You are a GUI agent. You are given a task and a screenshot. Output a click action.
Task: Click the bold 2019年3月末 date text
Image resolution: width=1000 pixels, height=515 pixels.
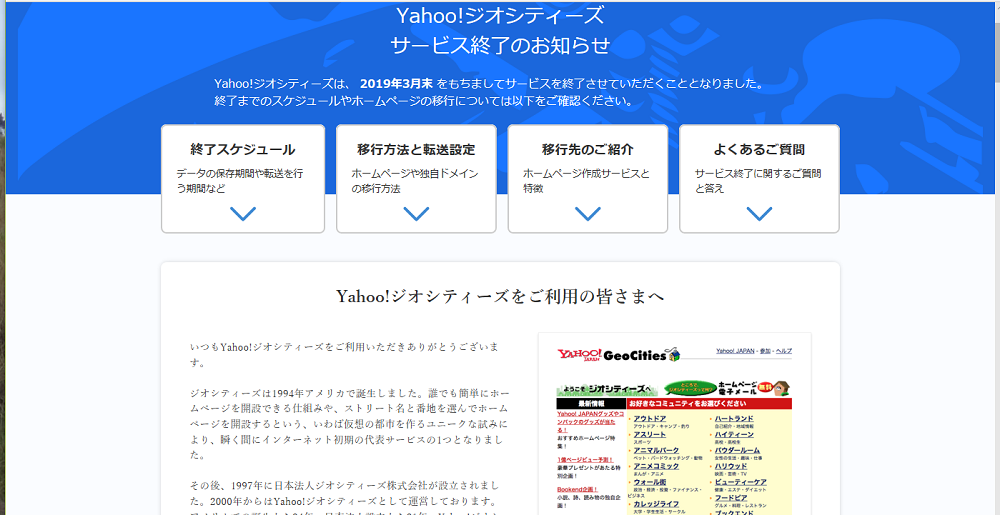[x=397, y=83]
